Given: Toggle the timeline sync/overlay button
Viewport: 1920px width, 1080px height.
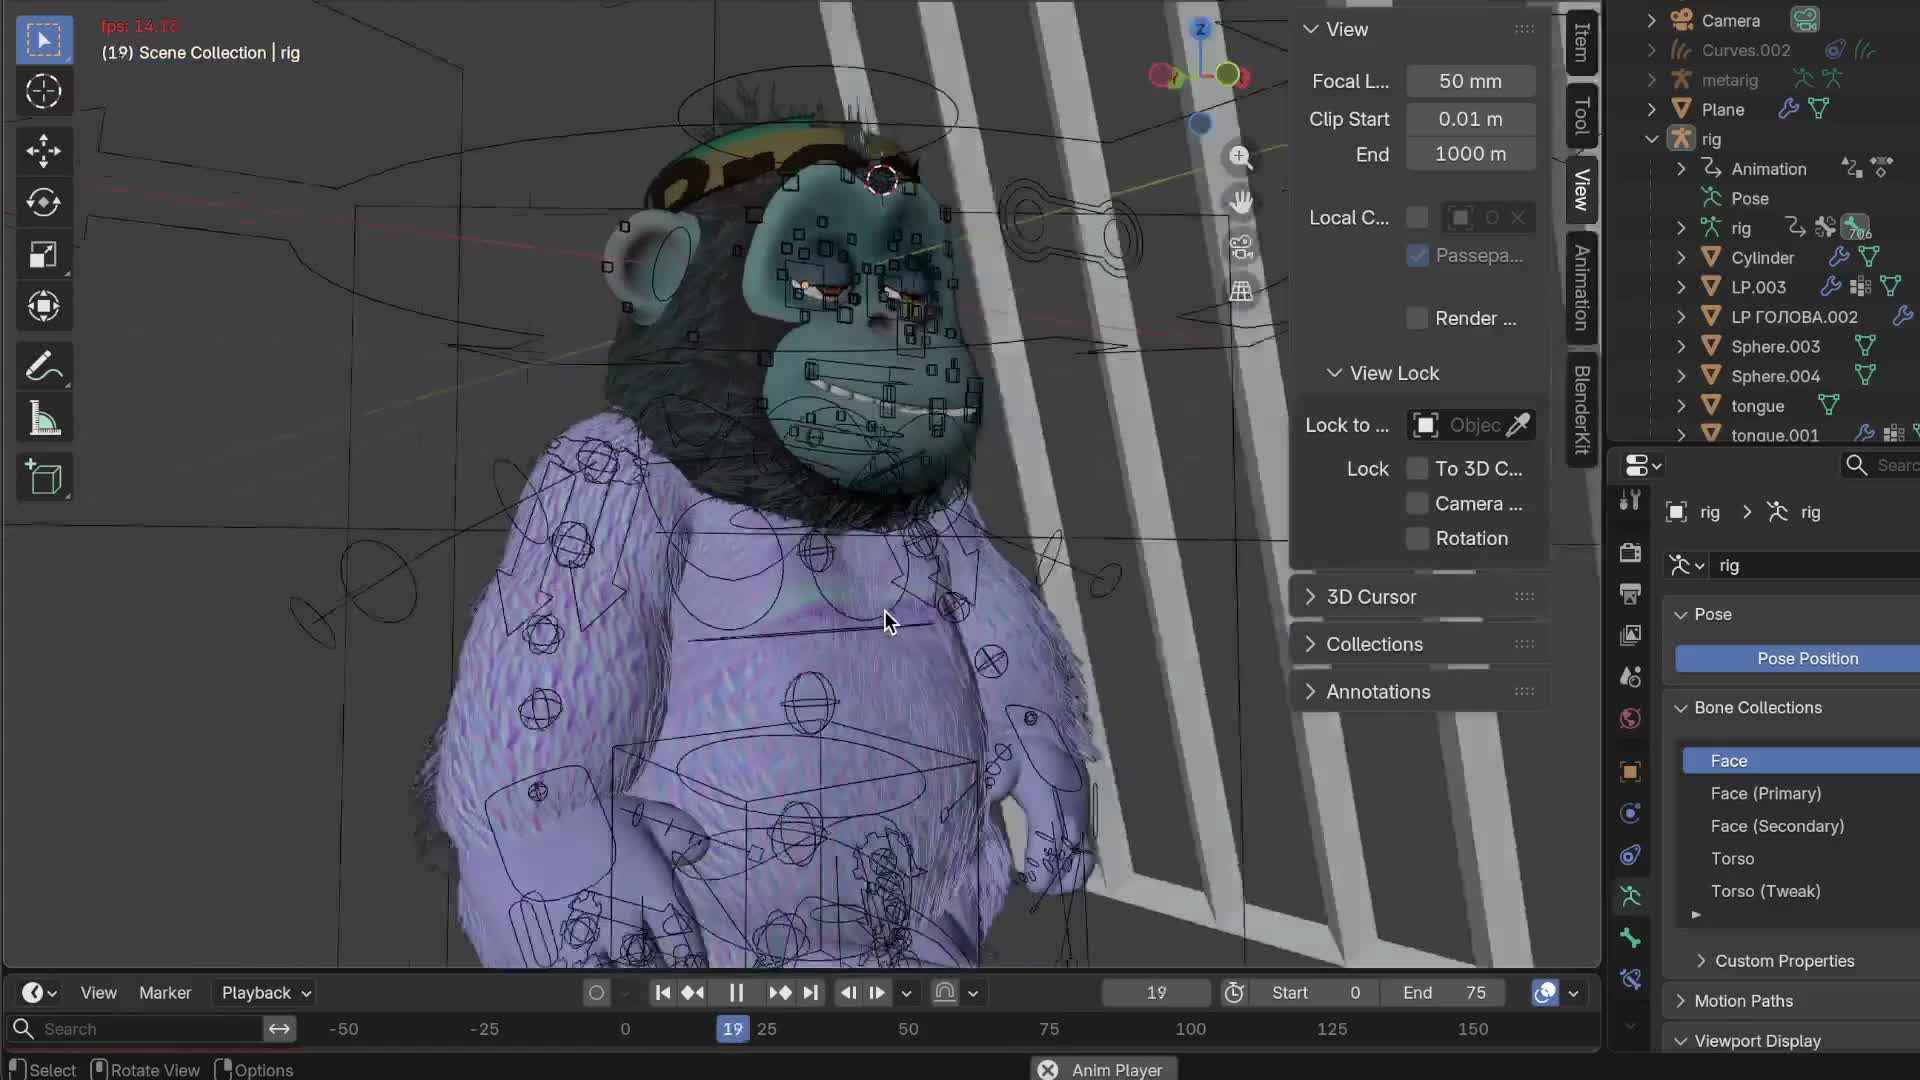Looking at the screenshot, I should [x=1545, y=993].
